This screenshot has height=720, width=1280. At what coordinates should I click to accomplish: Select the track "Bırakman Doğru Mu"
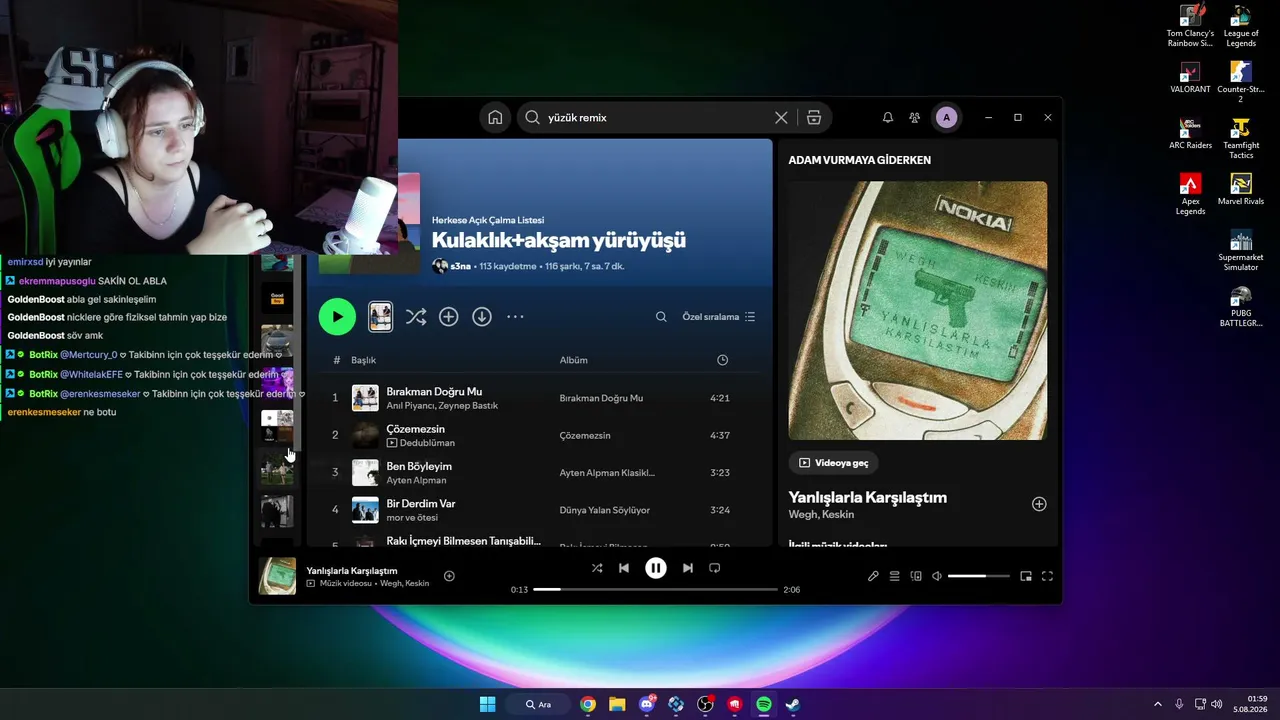coord(434,391)
